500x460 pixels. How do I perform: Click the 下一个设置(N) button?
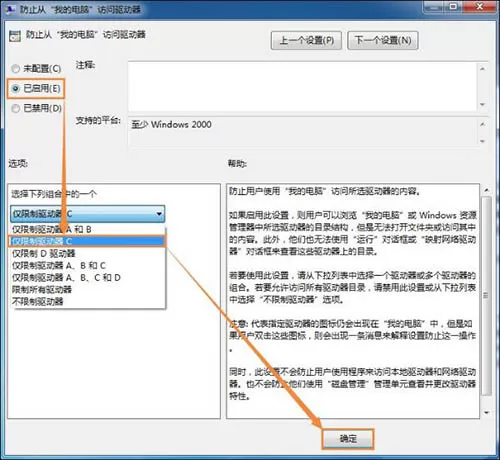point(382,40)
